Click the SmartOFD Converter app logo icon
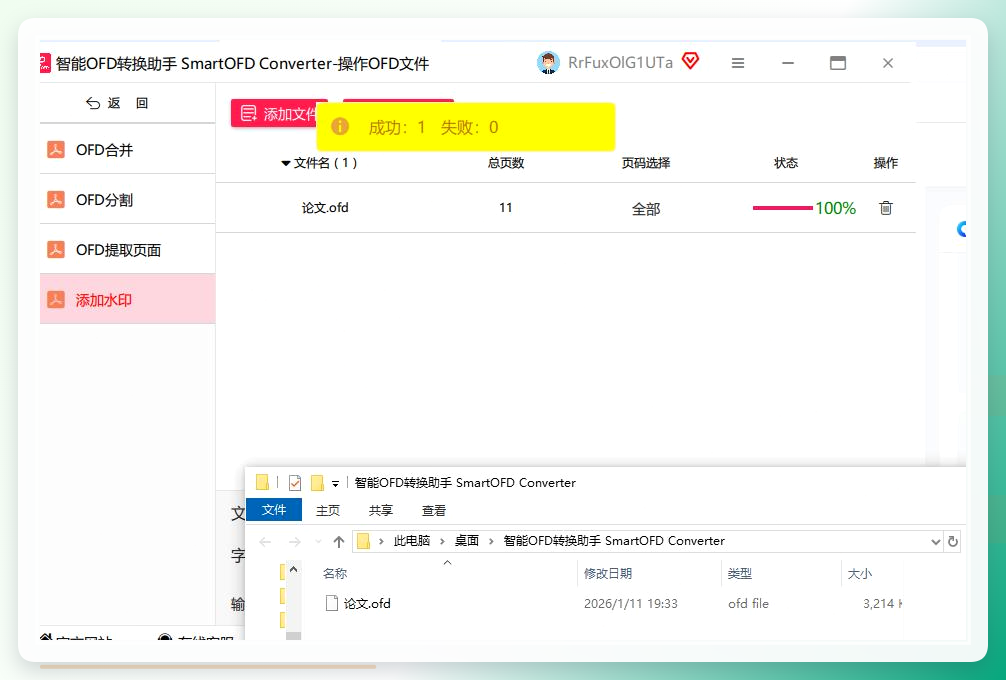Screen dimensions: 1006x680 tap(45, 63)
